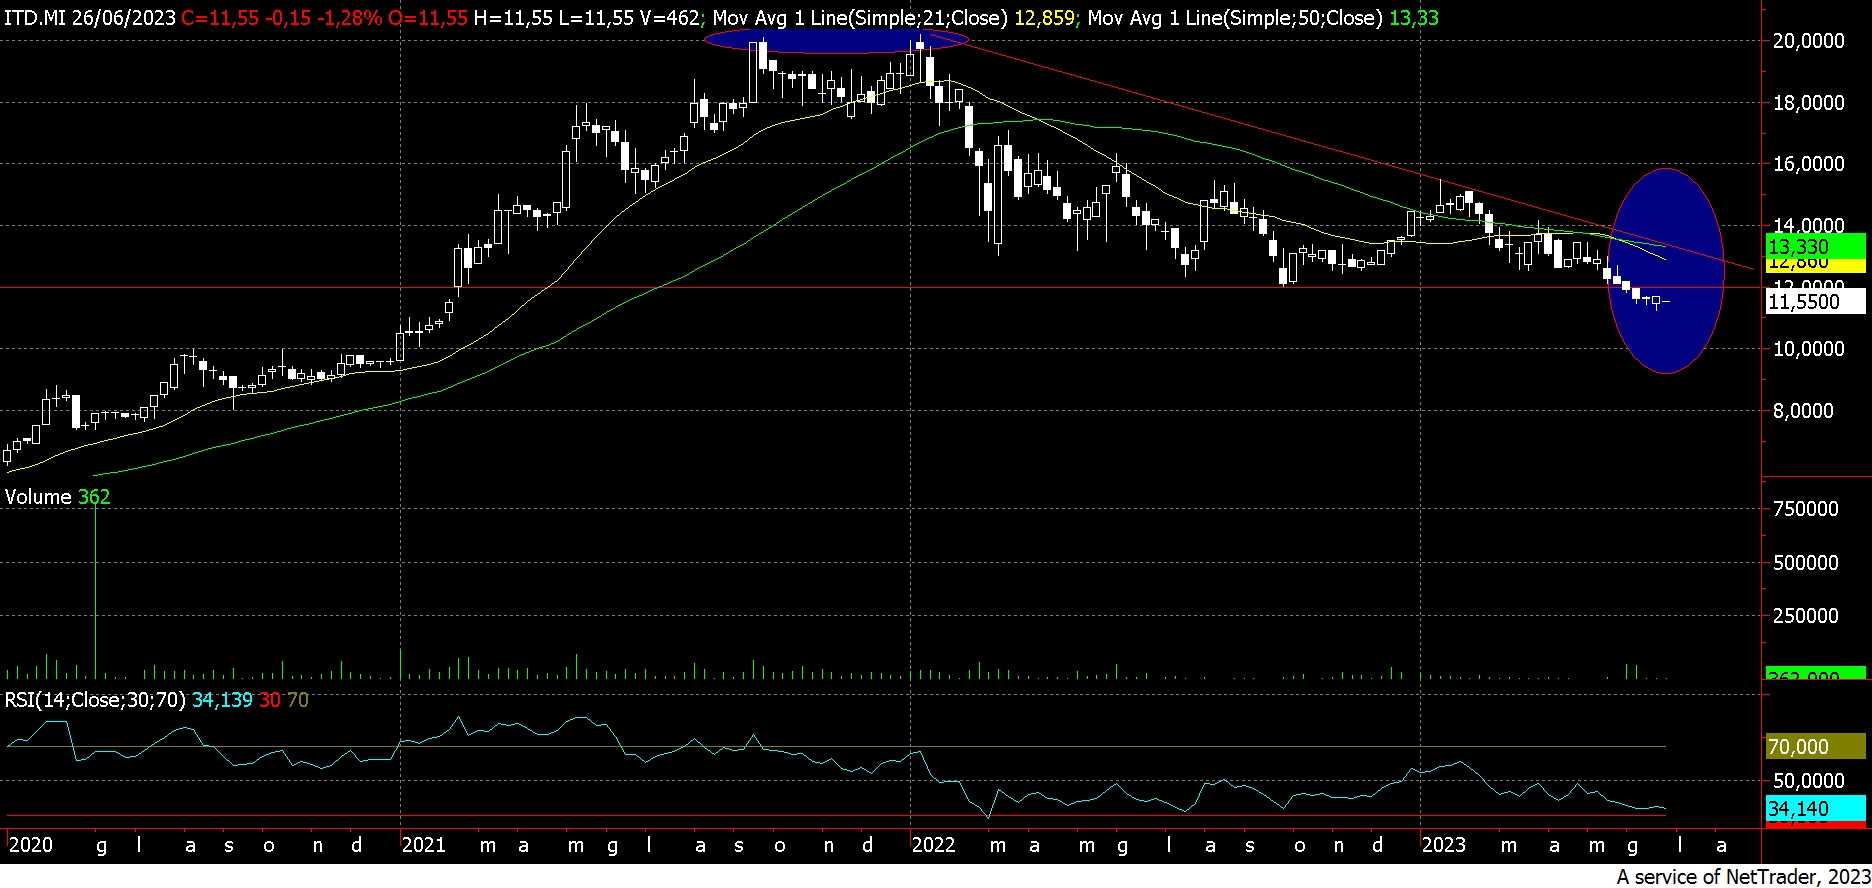Click the Mov Avg (Simple;21;Close) legend label
The image size is (1872, 888).
[x=859, y=18]
